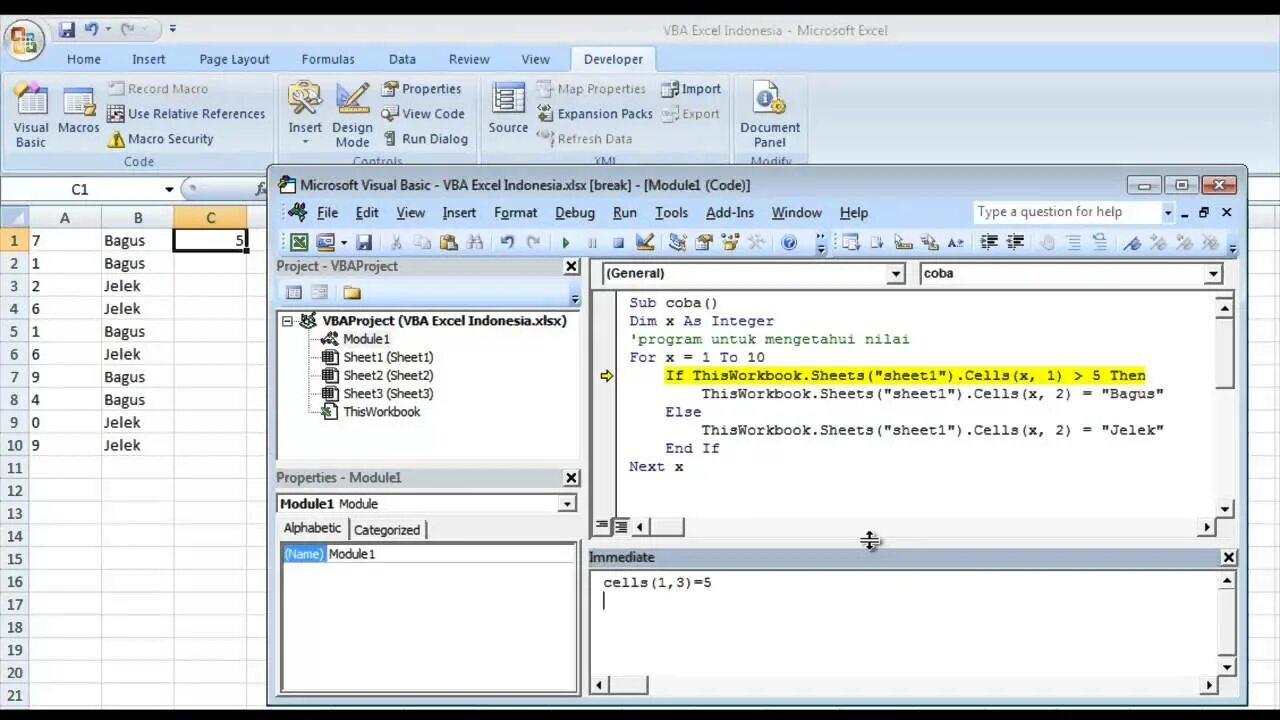Open the Tools menu in VBA editor
This screenshot has width=1280, height=720.
pos(671,212)
